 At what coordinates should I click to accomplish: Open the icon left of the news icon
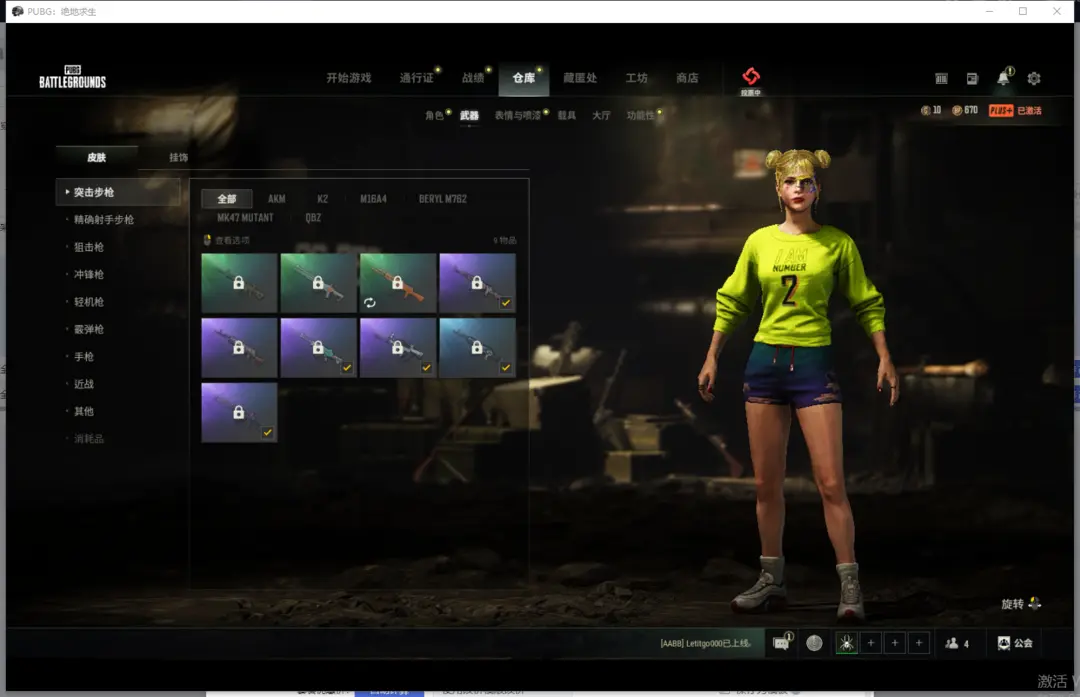click(x=941, y=79)
